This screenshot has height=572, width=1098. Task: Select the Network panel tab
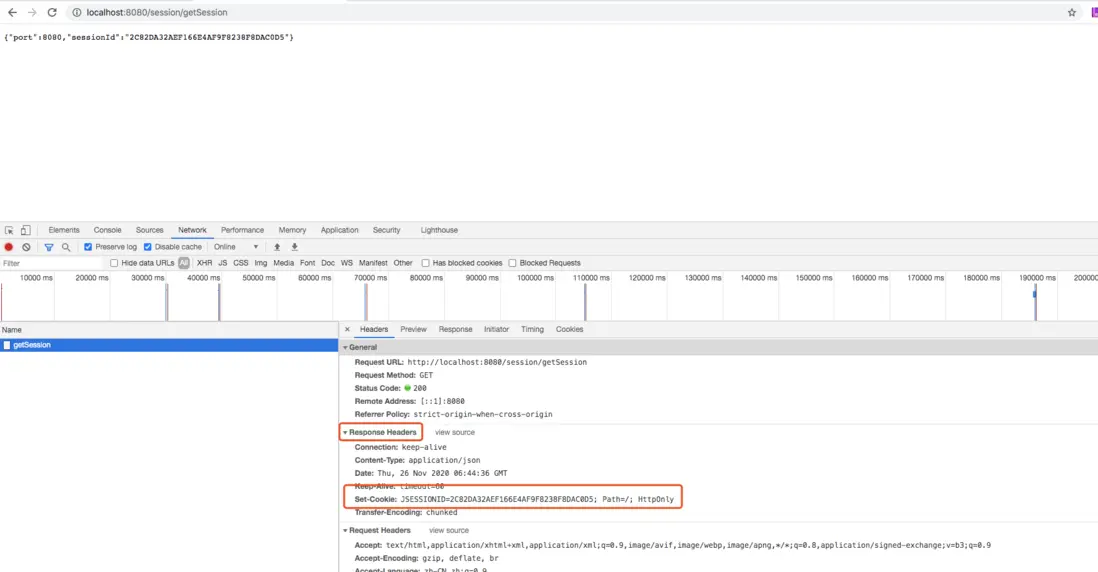click(x=192, y=230)
